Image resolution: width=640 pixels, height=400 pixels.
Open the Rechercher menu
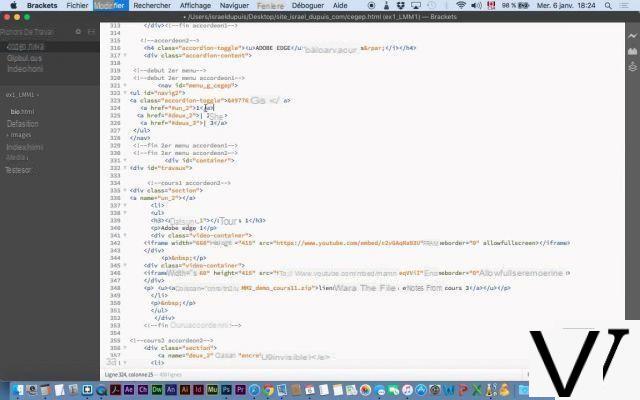tap(152, 6)
